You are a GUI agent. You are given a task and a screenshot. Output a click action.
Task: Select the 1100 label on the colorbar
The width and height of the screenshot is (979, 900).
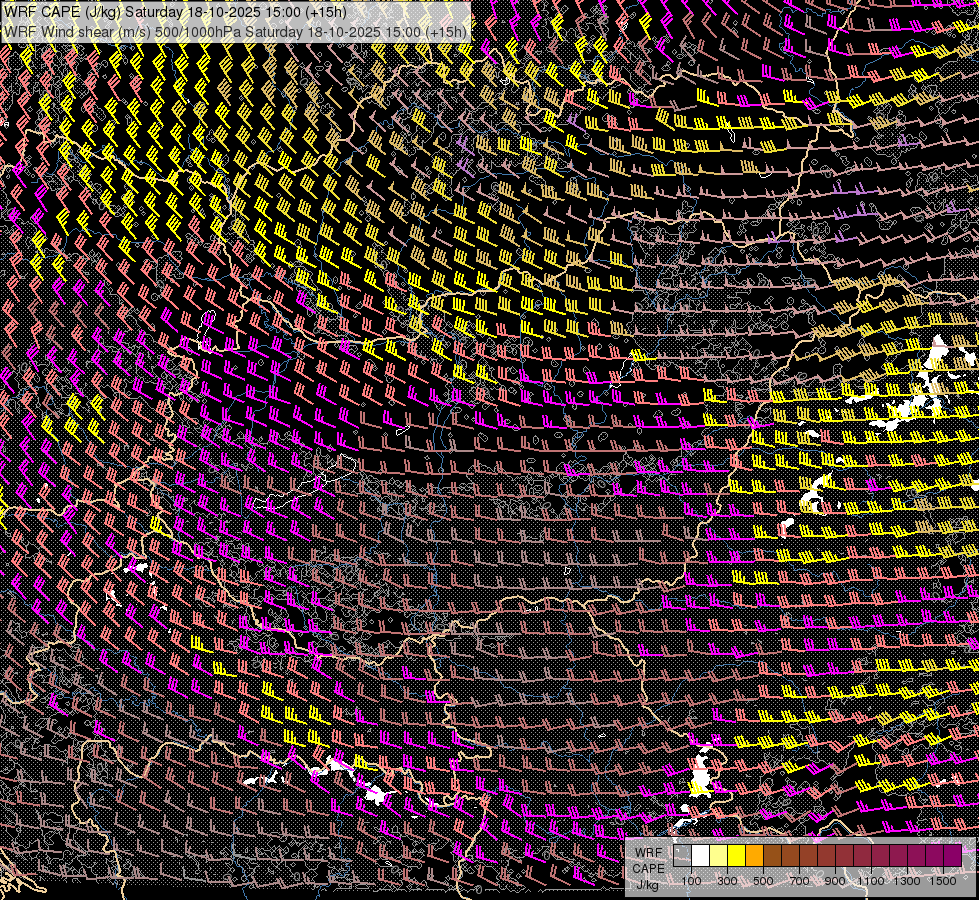871,881
